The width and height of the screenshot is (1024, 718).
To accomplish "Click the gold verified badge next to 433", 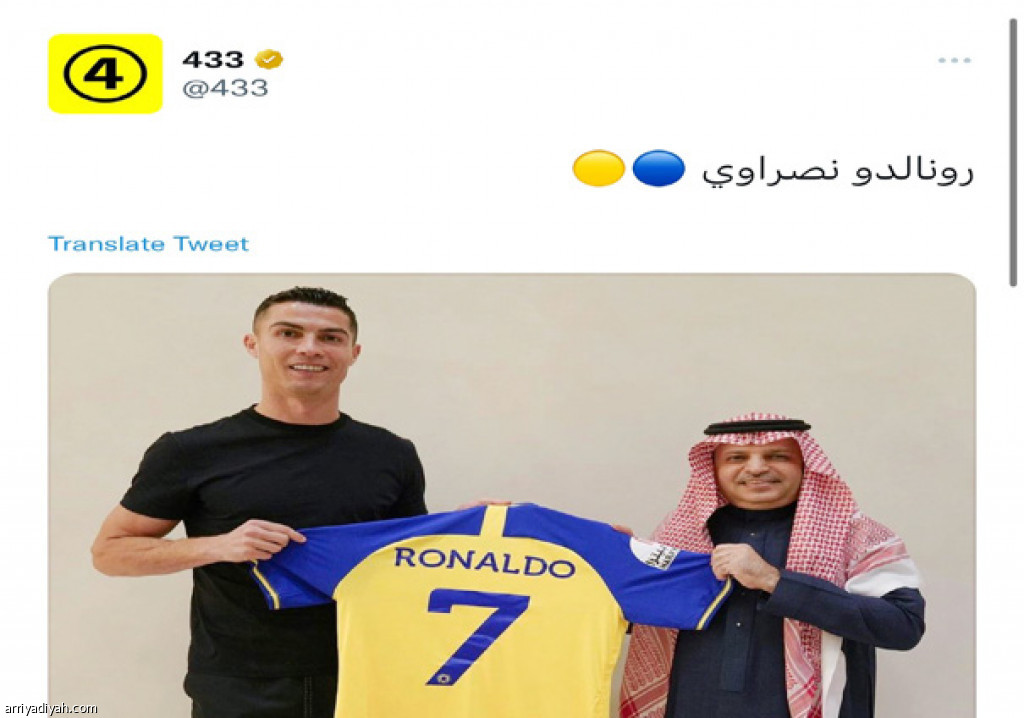I will click(x=269, y=59).
